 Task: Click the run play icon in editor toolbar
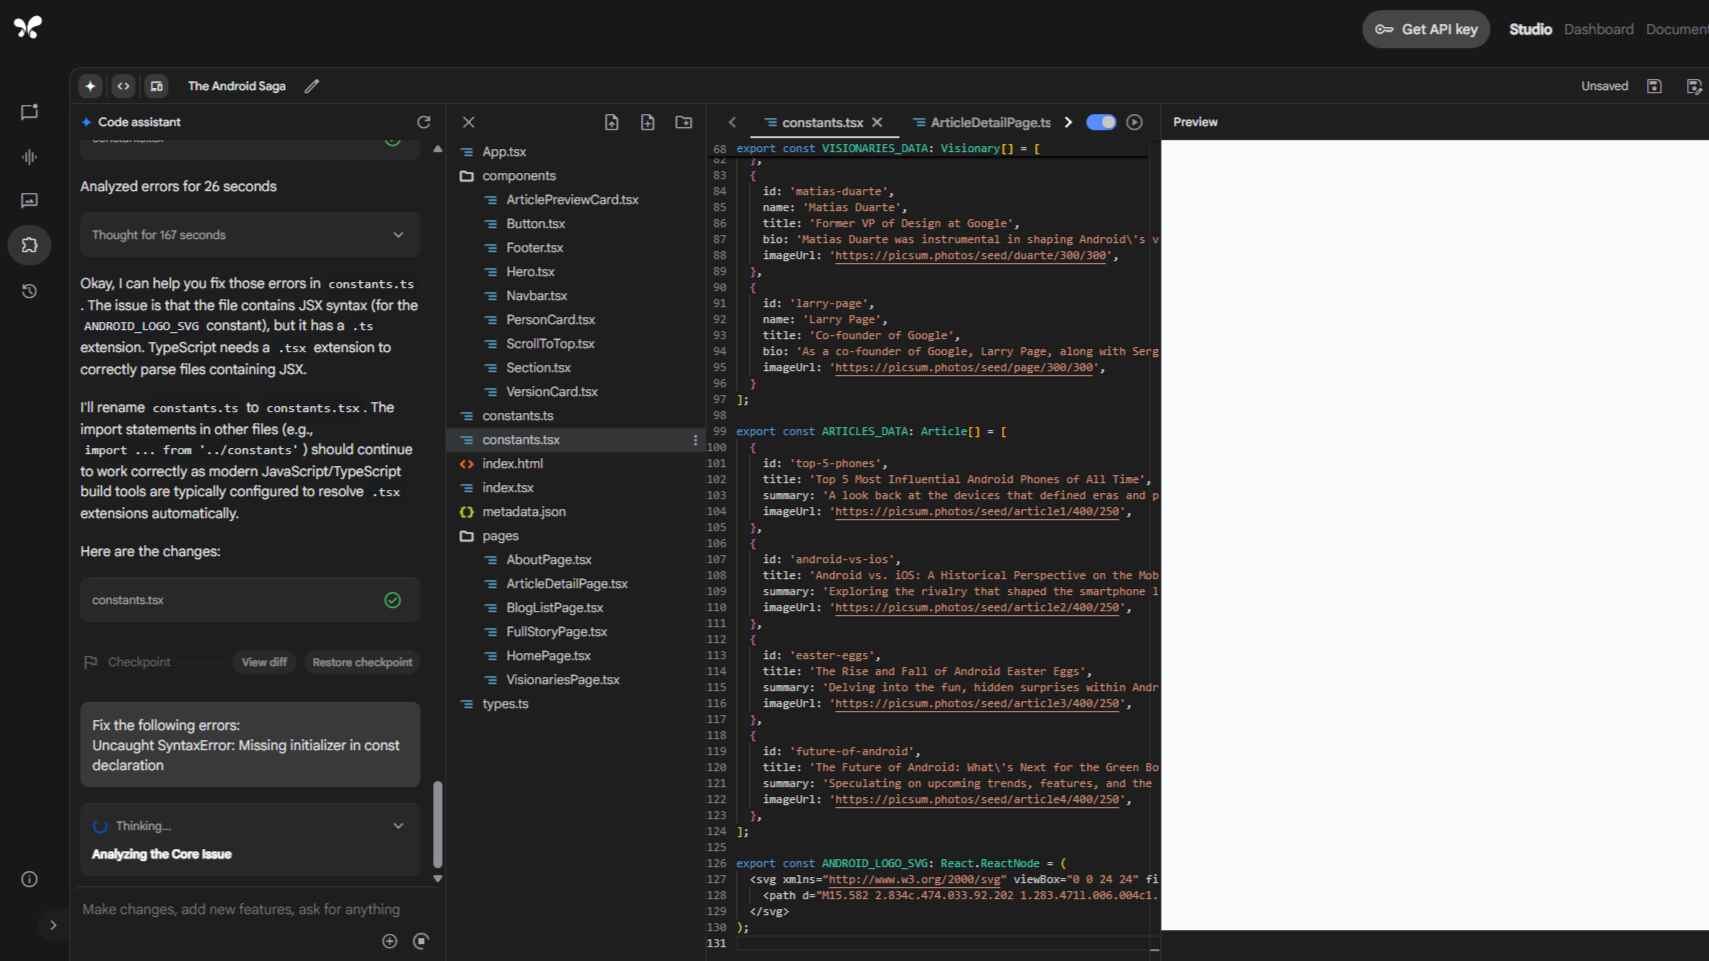point(1134,122)
